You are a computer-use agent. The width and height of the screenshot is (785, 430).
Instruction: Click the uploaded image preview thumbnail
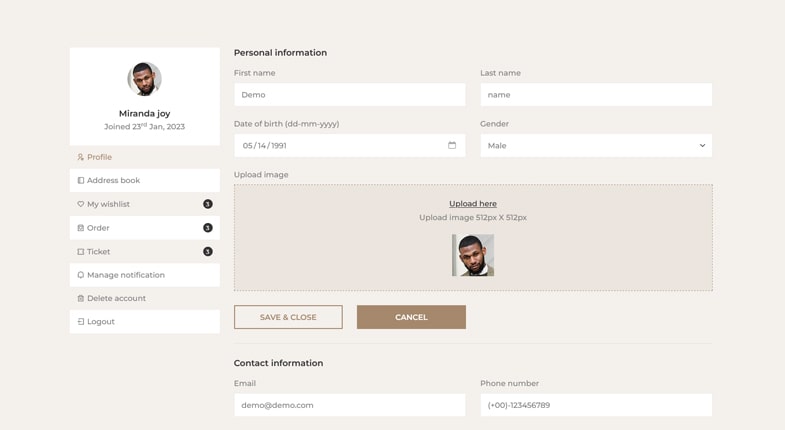[x=473, y=255]
